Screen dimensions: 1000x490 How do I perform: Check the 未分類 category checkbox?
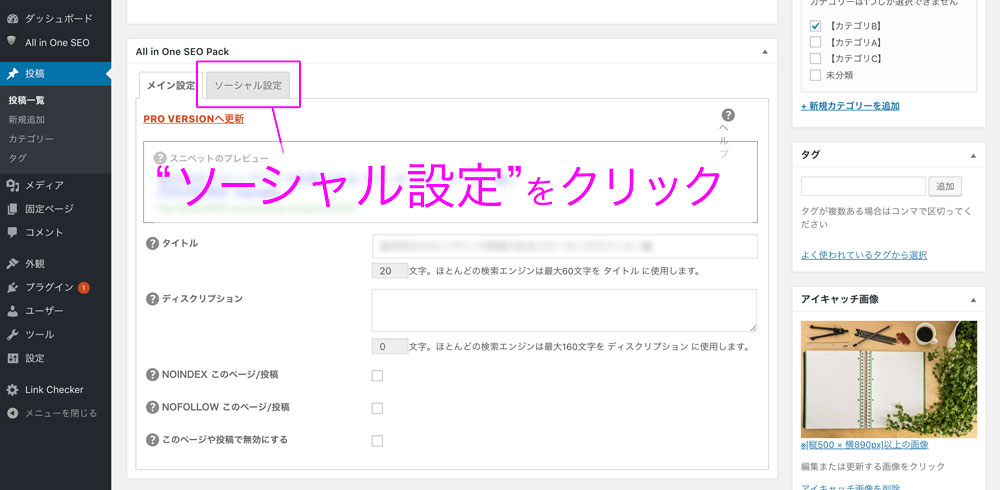tap(815, 75)
